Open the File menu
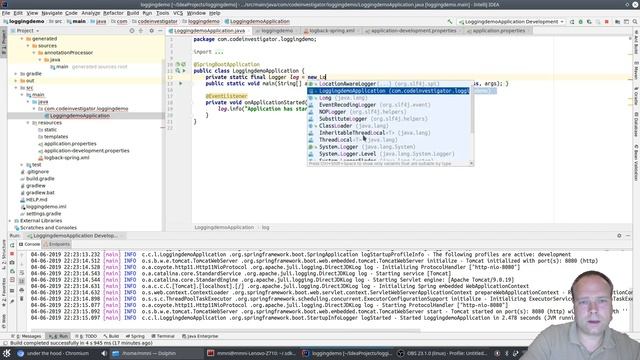640x360 pixels. click(6, 13)
